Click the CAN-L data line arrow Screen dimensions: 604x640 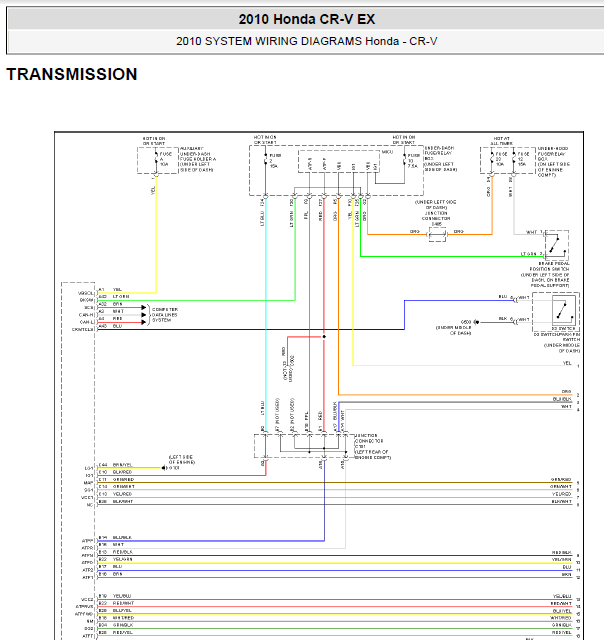[x=143, y=322]
